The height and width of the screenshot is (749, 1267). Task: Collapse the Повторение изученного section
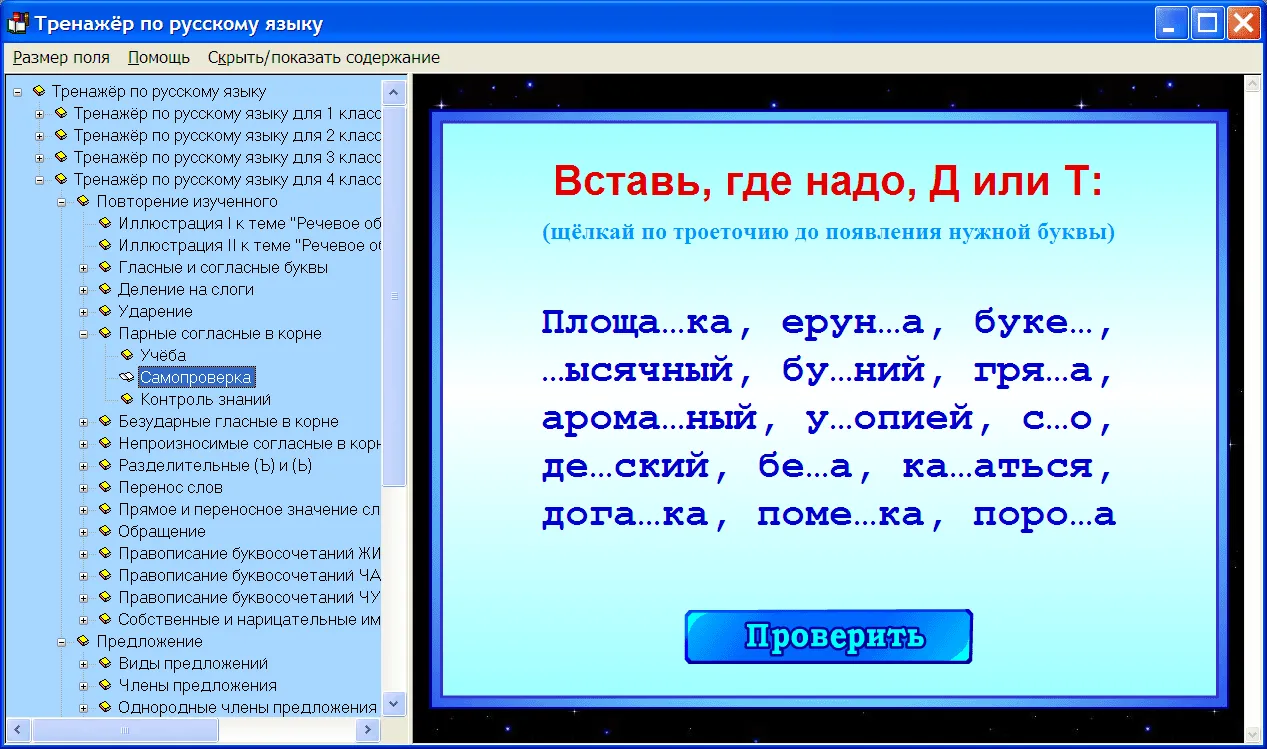(62, 202)
